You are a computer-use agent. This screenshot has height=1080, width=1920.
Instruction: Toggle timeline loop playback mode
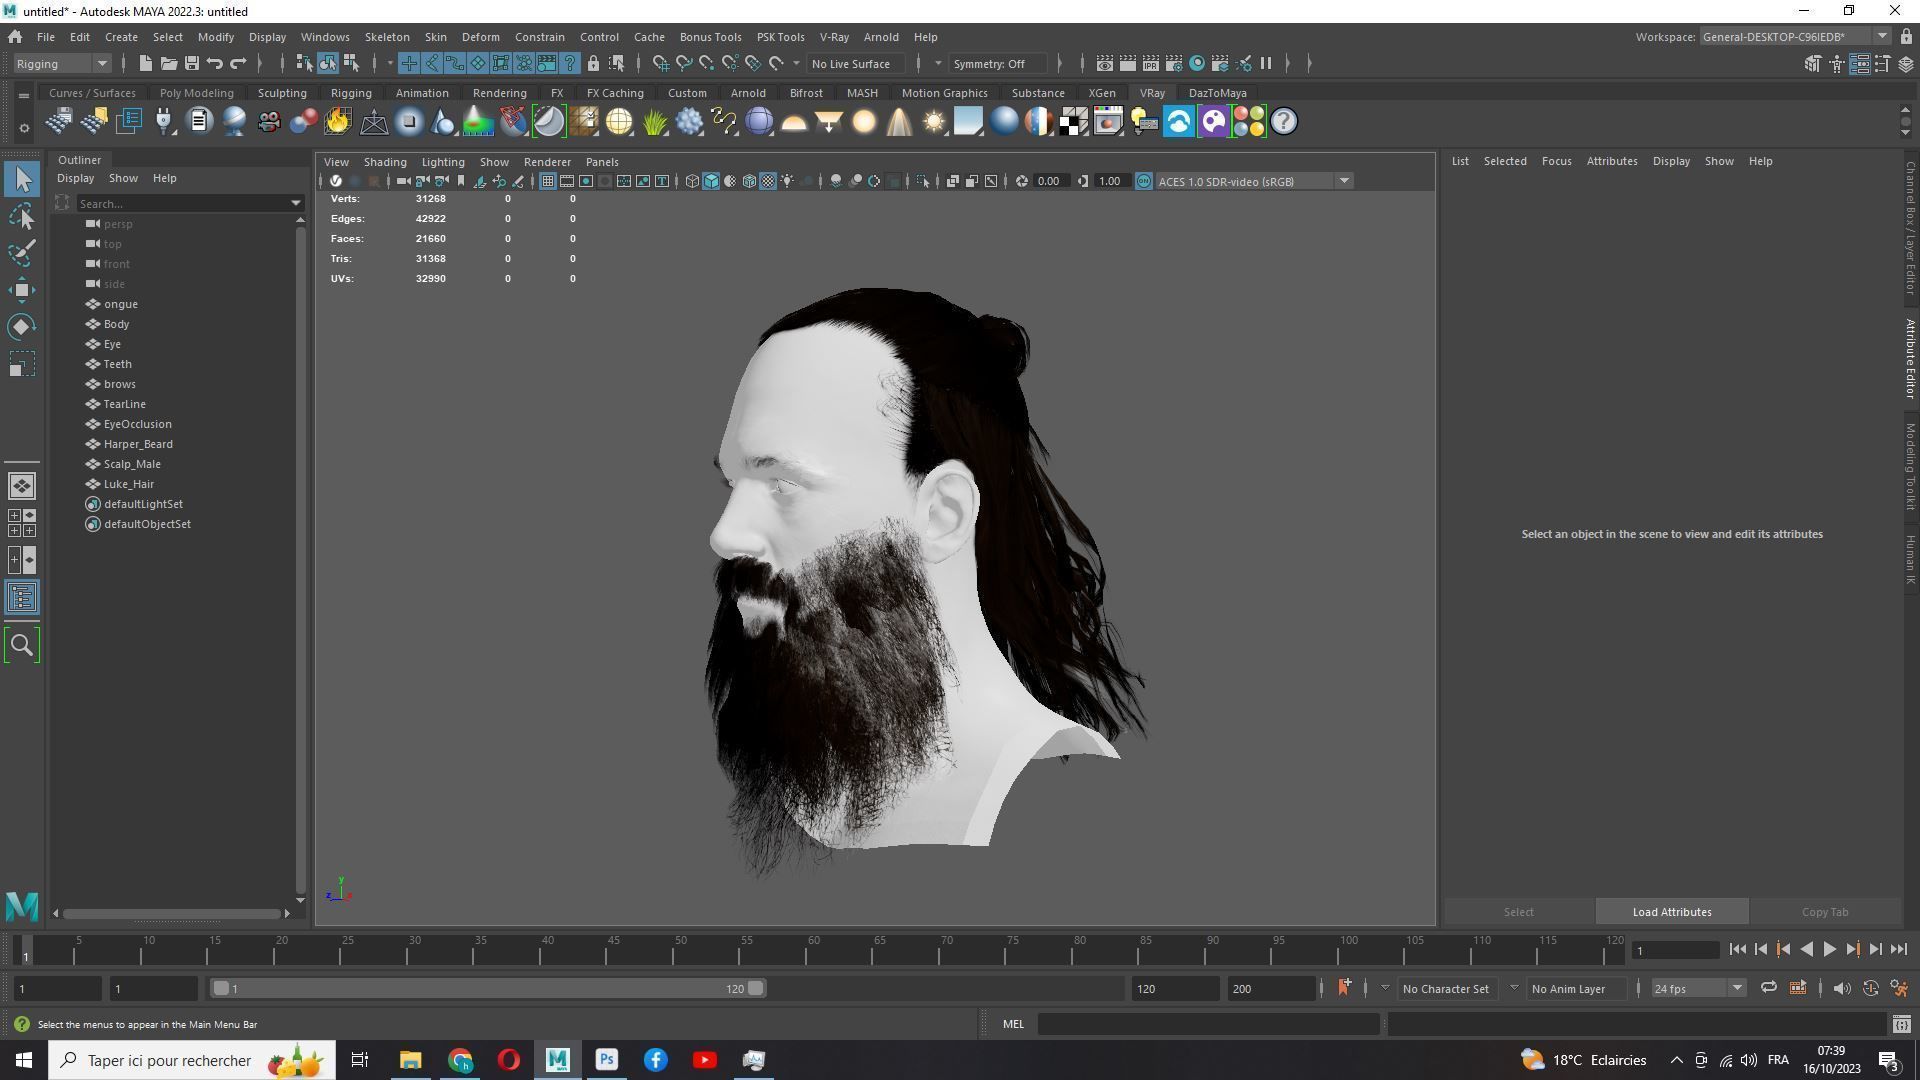click(1768, 988)
